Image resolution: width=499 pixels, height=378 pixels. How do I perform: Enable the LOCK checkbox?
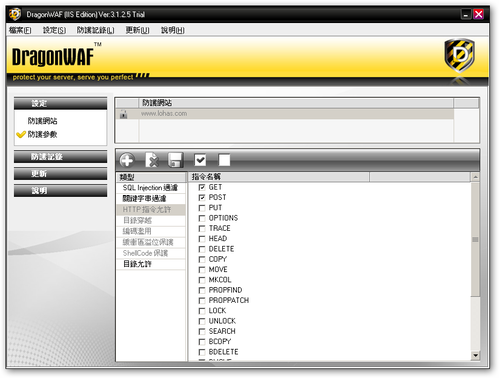[202, 311]
